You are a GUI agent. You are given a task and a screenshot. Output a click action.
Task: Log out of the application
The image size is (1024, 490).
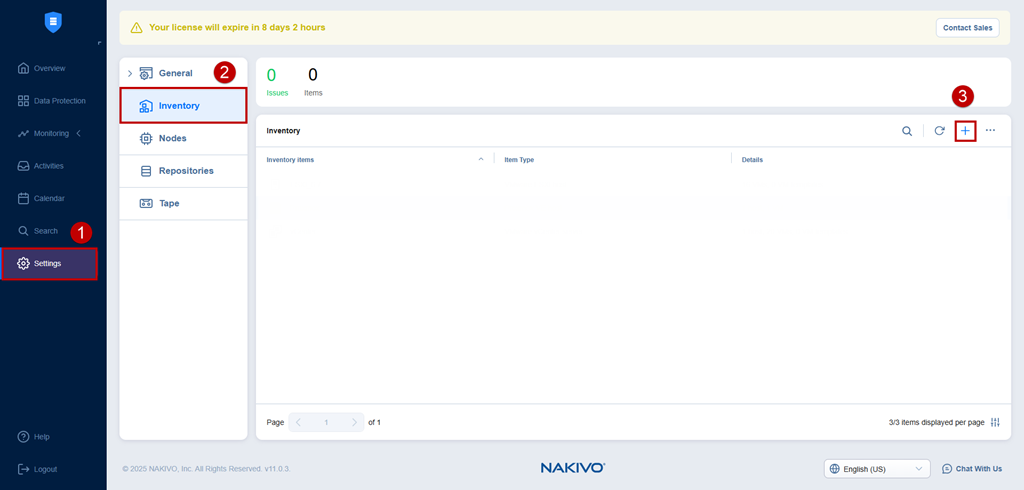(45, 469)
